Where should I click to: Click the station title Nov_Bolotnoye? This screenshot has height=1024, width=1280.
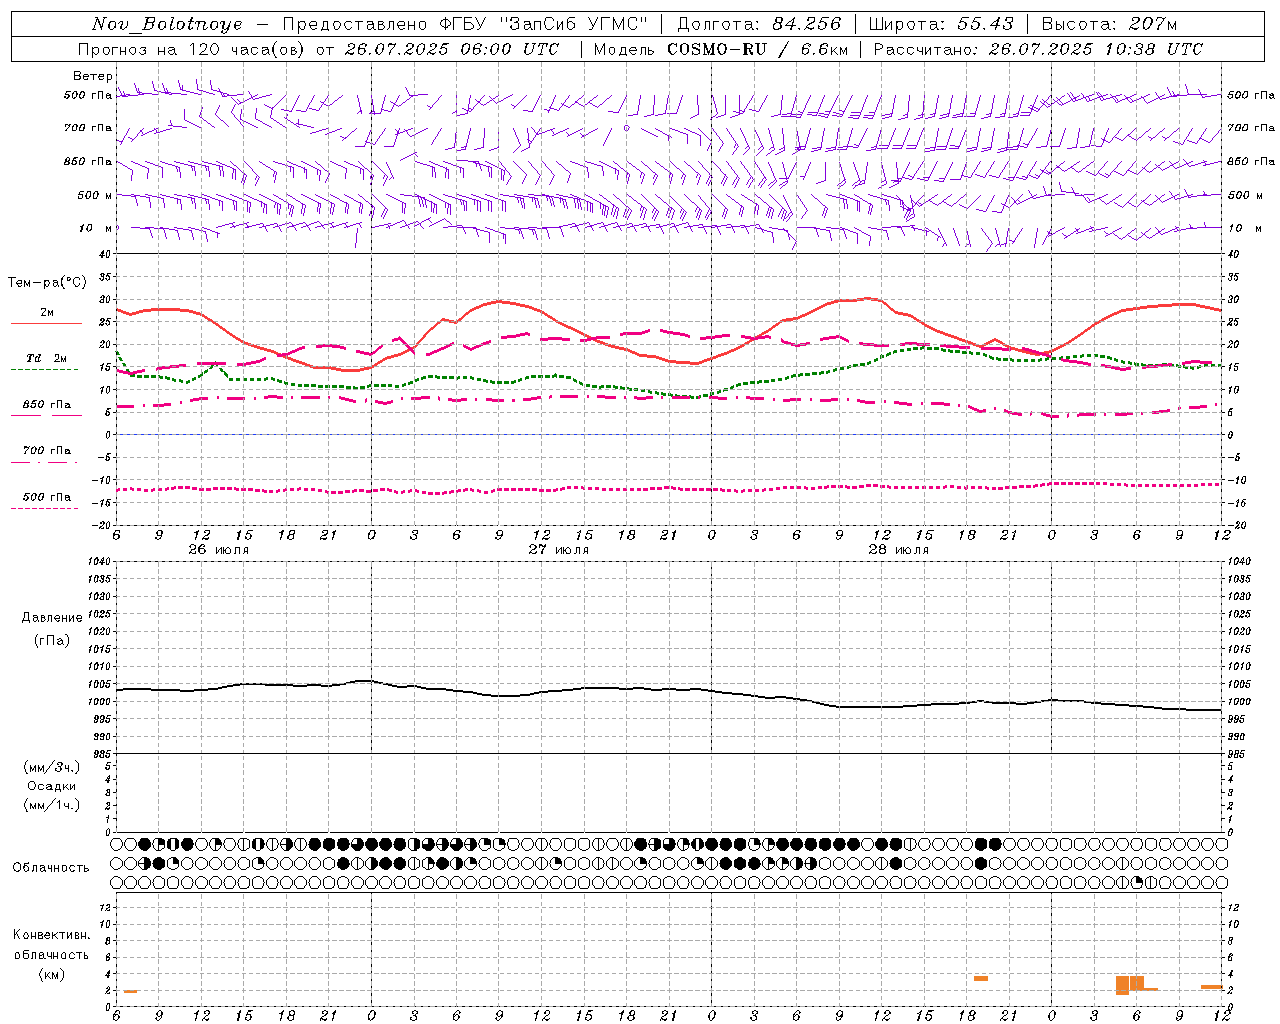coord(167,24)
